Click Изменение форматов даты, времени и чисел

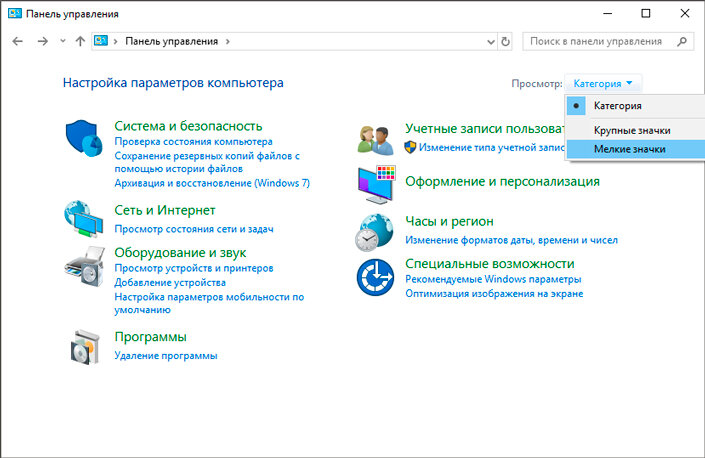511,240
